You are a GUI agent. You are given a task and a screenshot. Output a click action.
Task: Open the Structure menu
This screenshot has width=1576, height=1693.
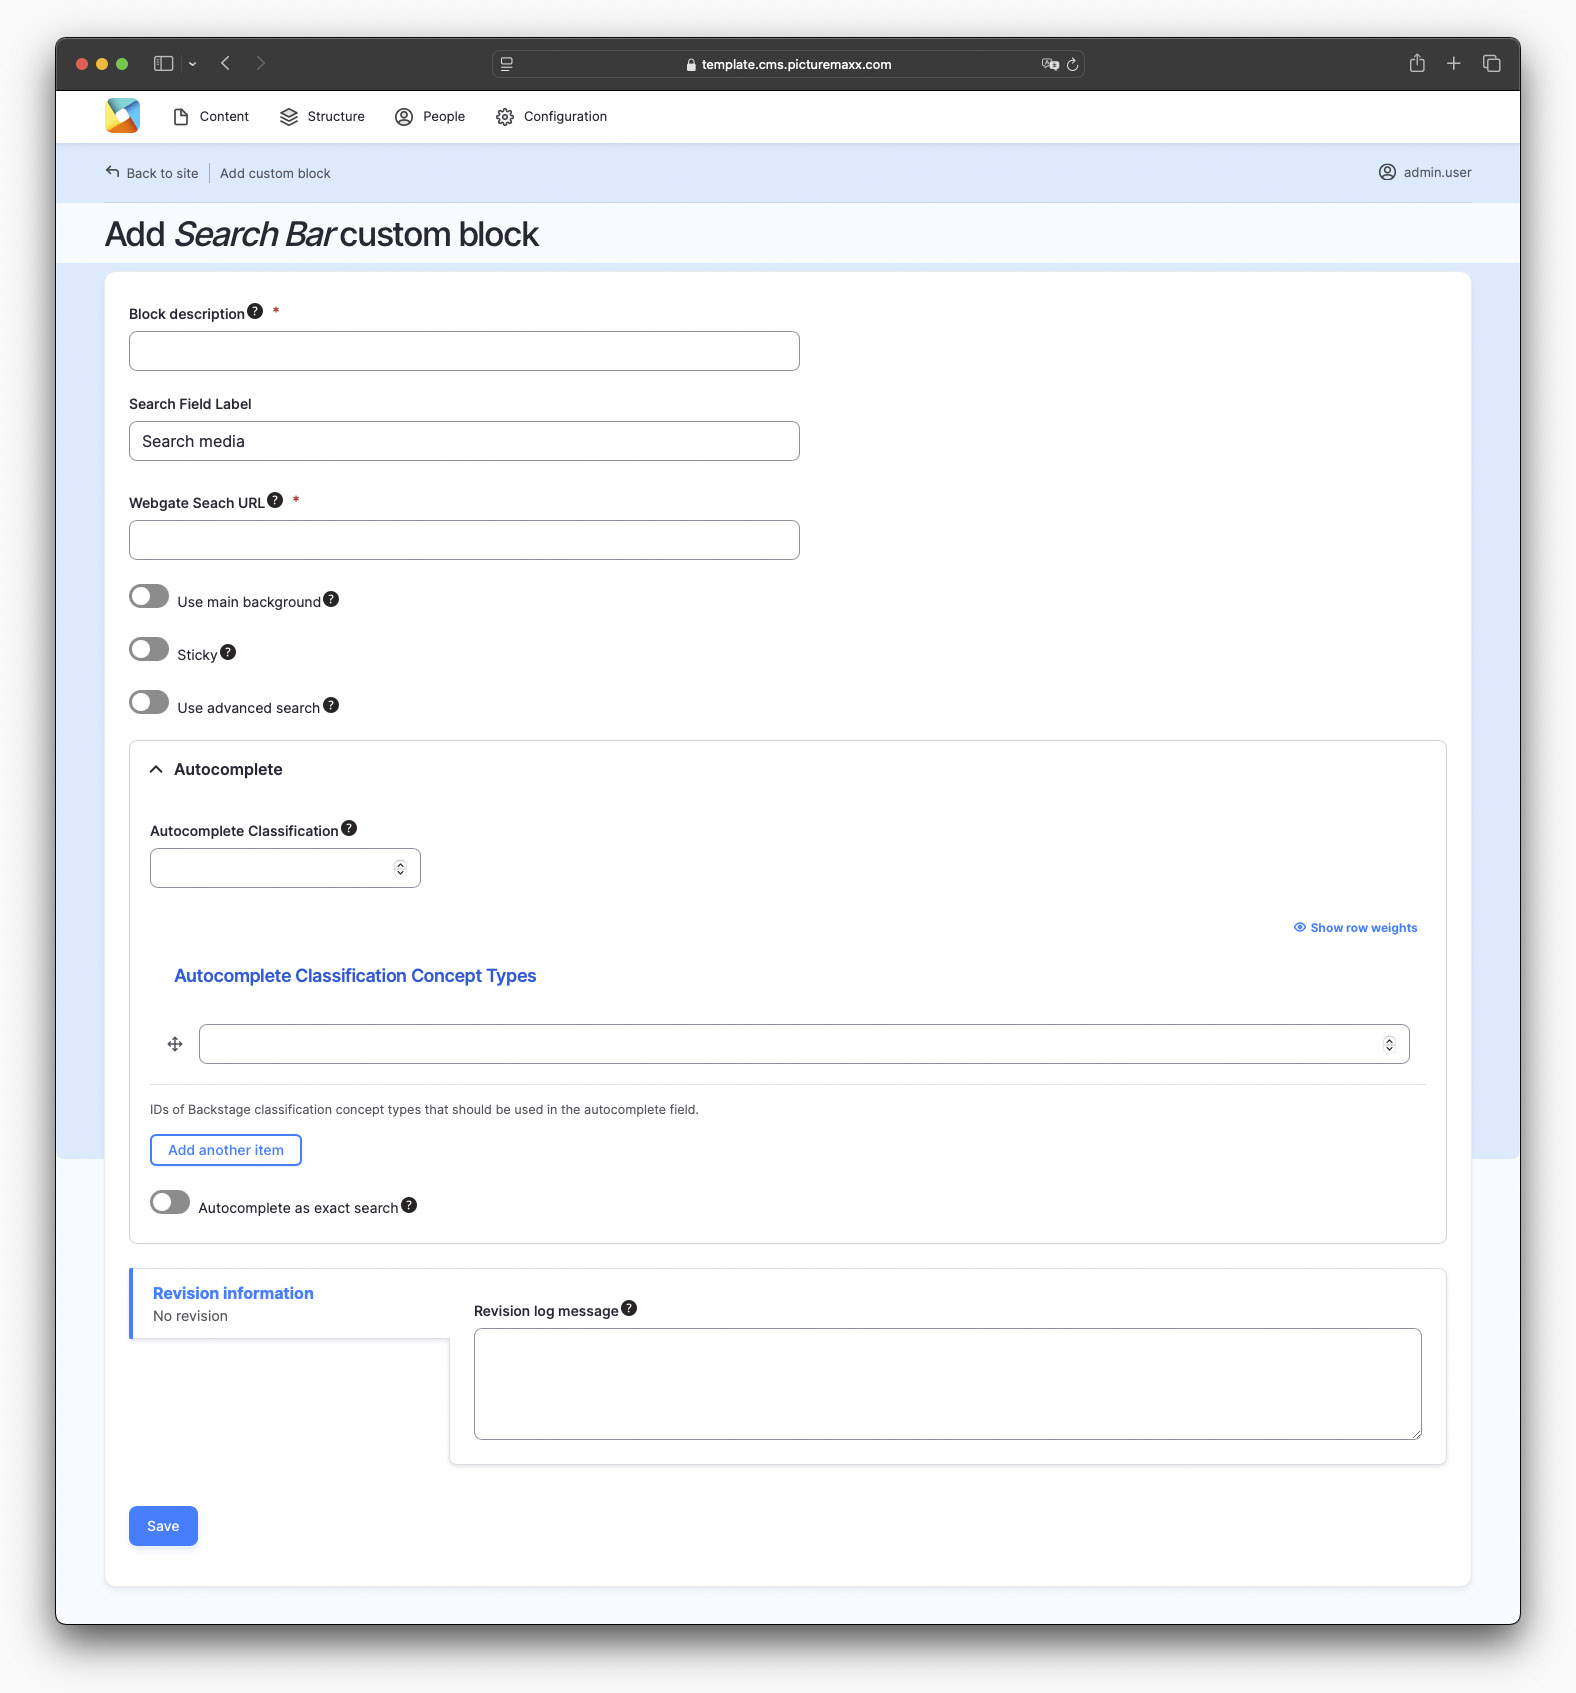coord(322,117)
